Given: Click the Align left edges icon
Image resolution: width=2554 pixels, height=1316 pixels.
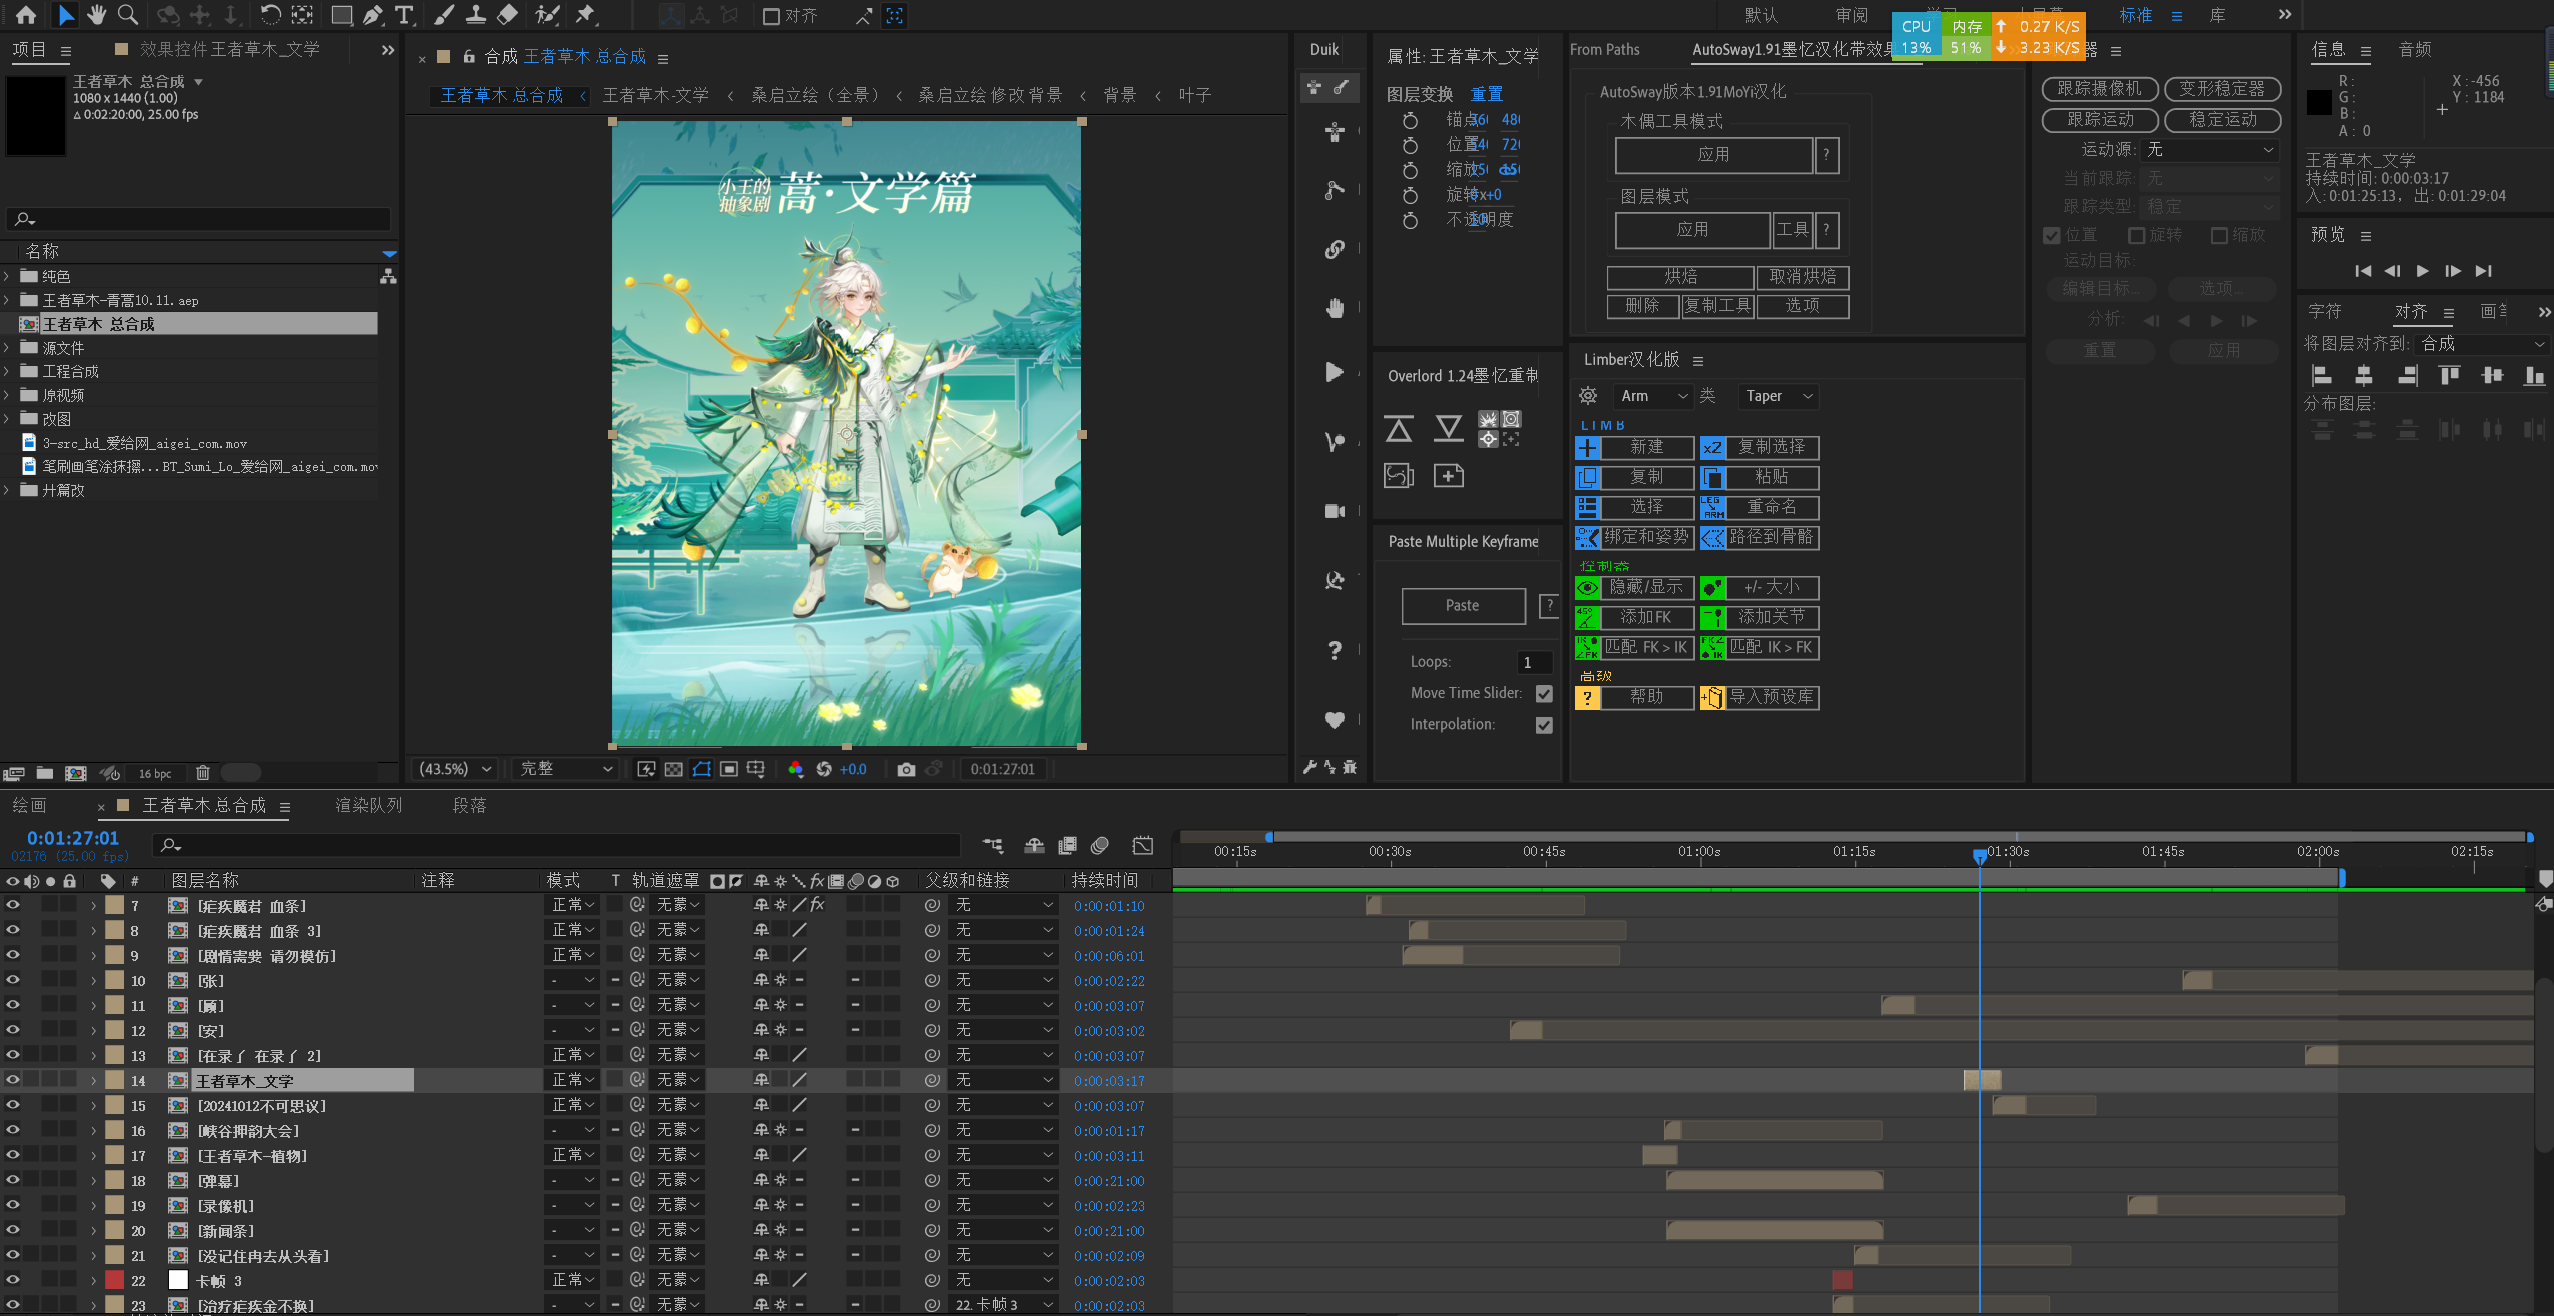Looking at the screenshot, I should point(2322,376).
